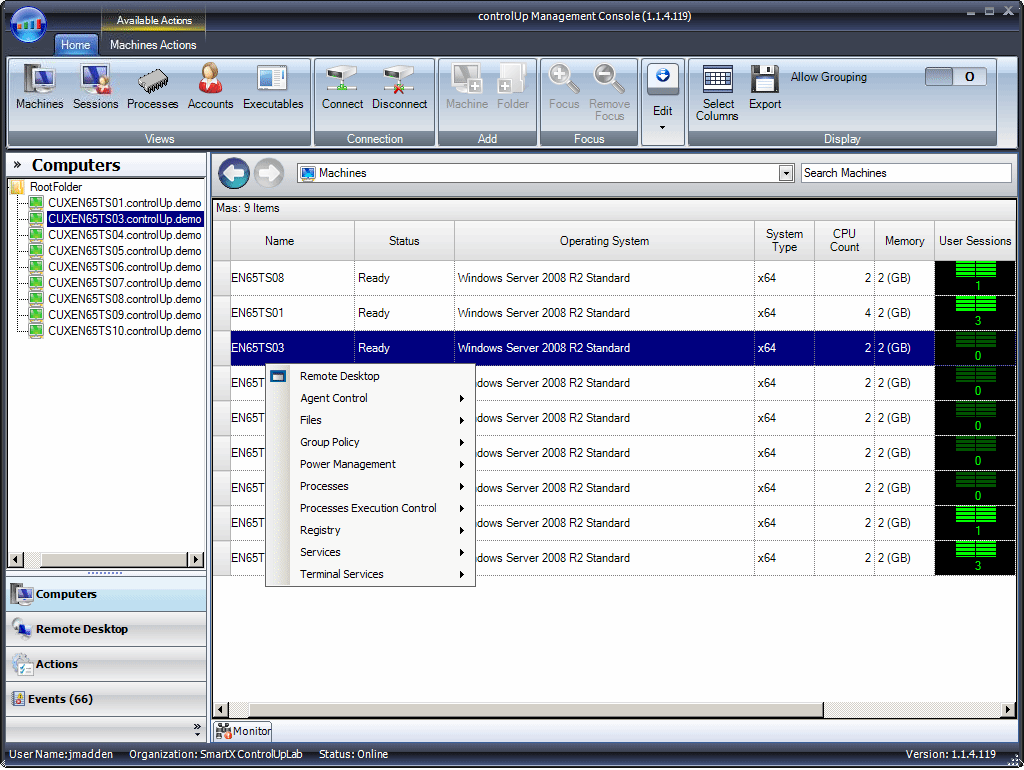Toggle the Allow Grouping switch
Screen dimensions: 1024x770
[x=955, y=75]
